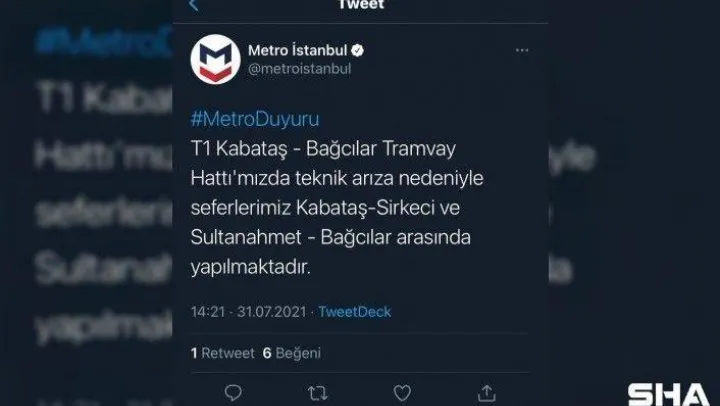Click the verified badge next to Metro İstanbul
The width and height of the screenshot is (720, 406).
point(358,51)
